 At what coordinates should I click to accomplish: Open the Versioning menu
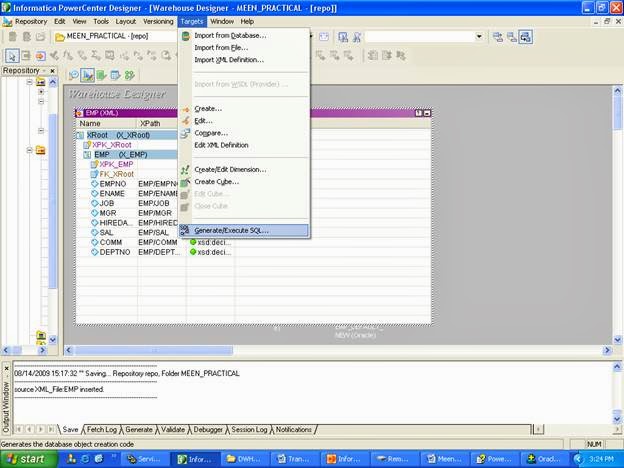[x=158, y=21]
